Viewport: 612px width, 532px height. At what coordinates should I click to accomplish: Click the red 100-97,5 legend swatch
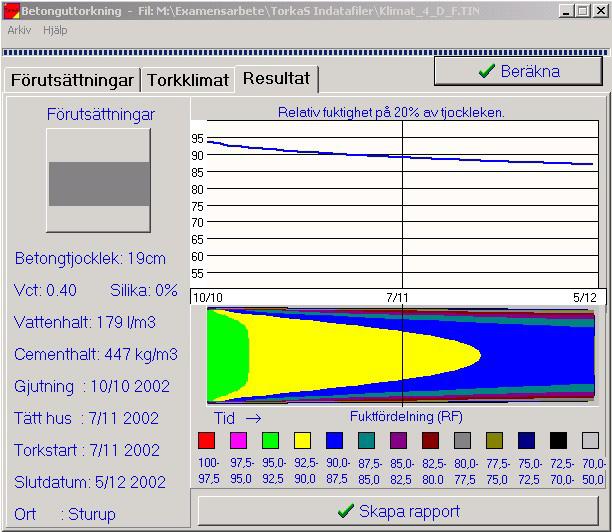tap(206, 440)
